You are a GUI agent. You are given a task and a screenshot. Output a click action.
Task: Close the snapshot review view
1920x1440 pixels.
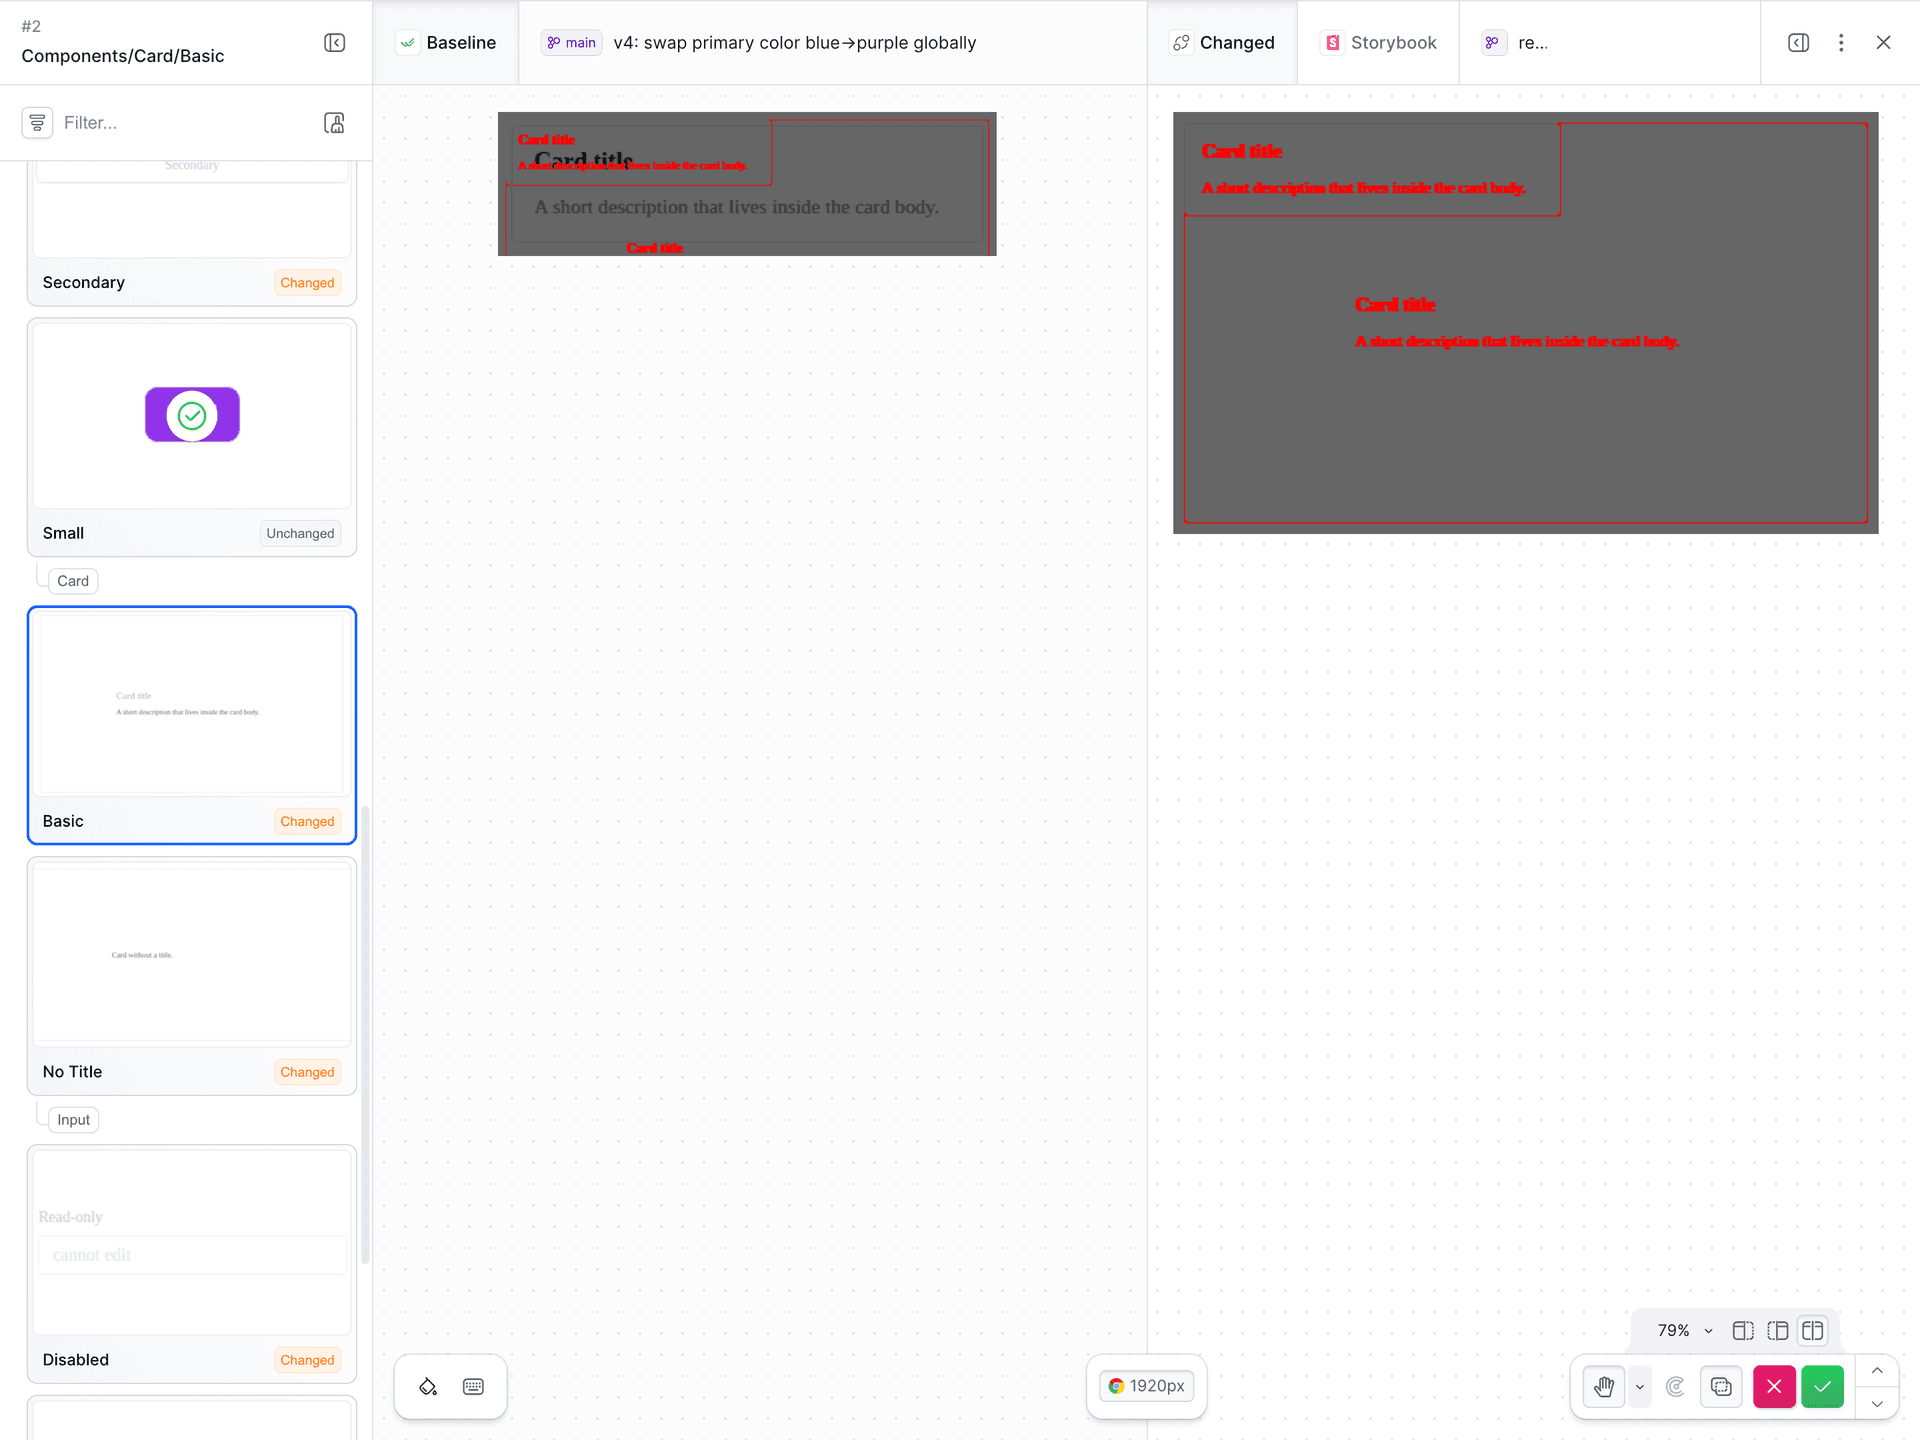1883,43
